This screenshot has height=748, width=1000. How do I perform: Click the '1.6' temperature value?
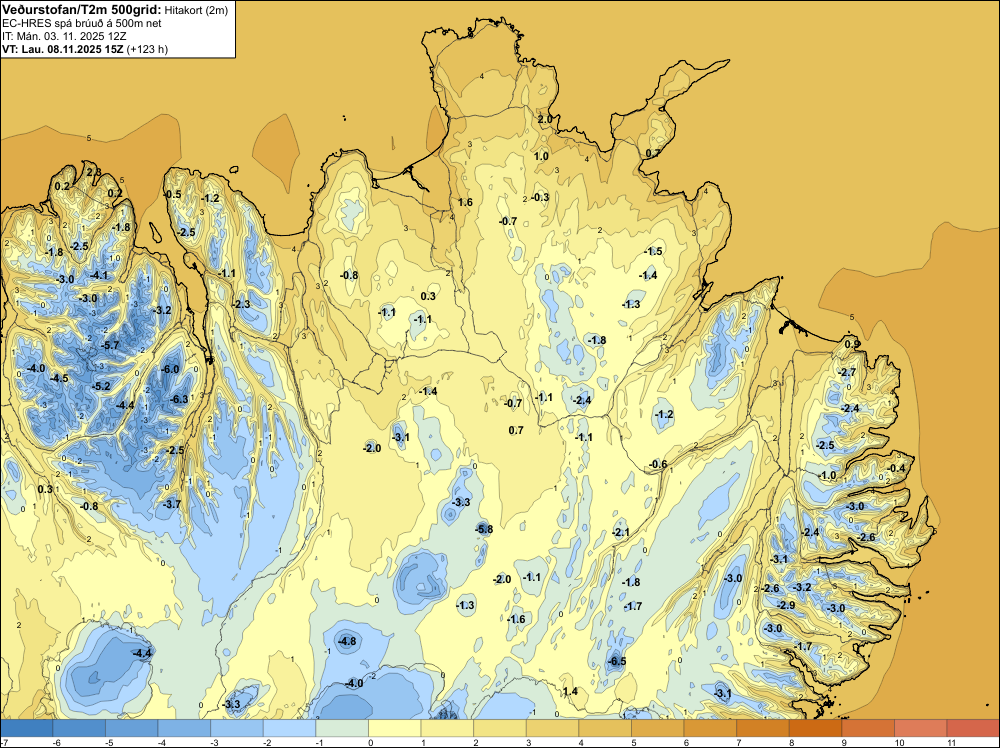click(x=466, y=202)
